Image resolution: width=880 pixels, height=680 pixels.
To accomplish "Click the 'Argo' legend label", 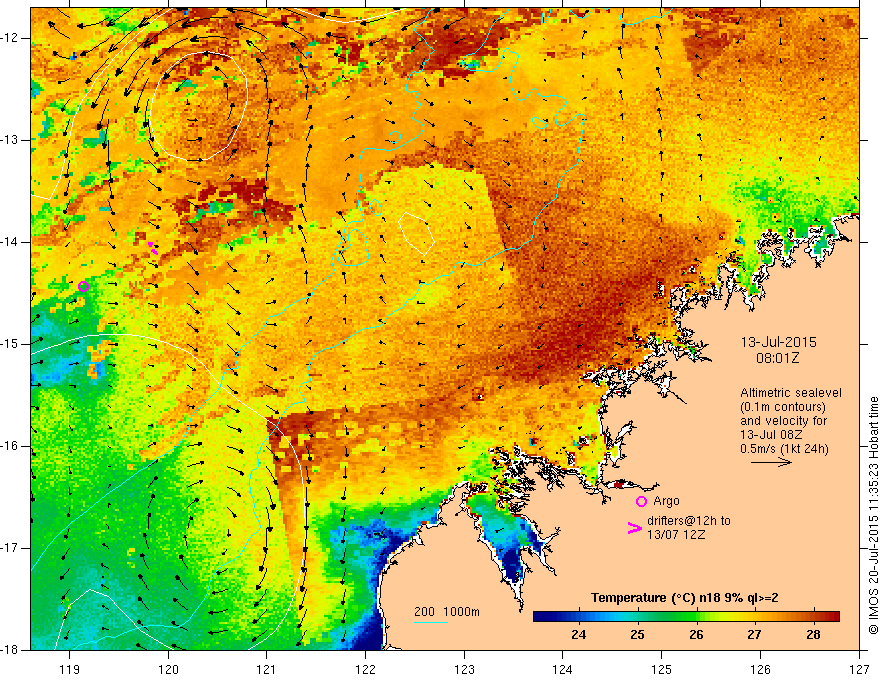I will click(666, 501).
